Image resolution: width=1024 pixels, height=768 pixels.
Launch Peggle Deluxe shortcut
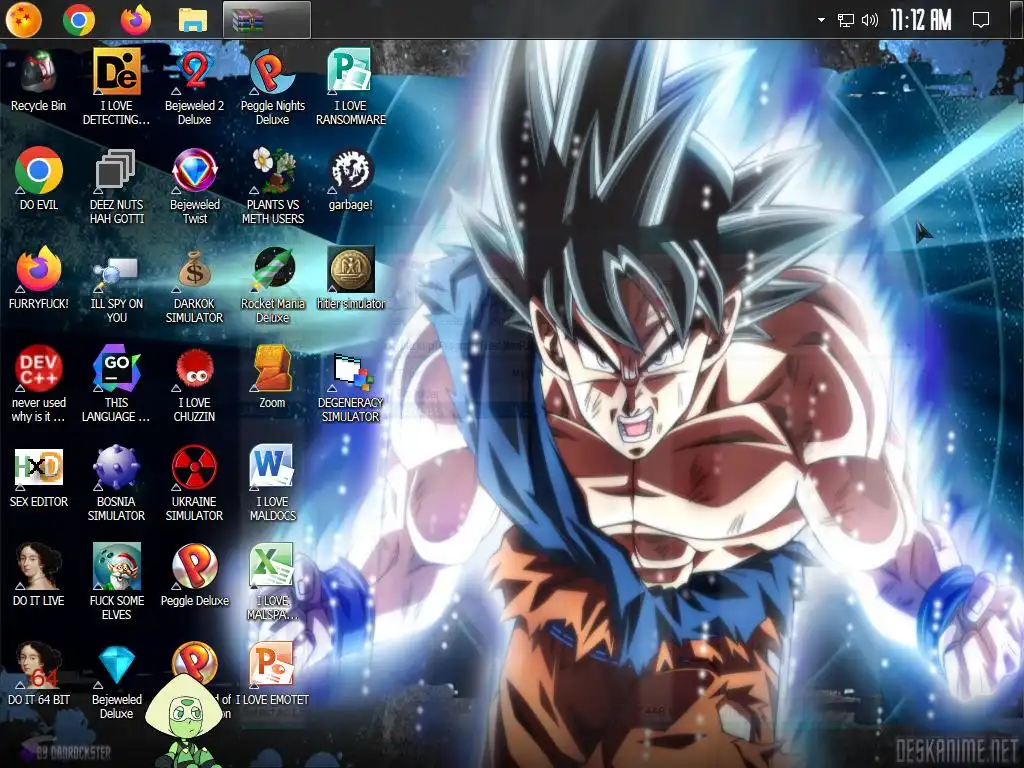[195, 575]
